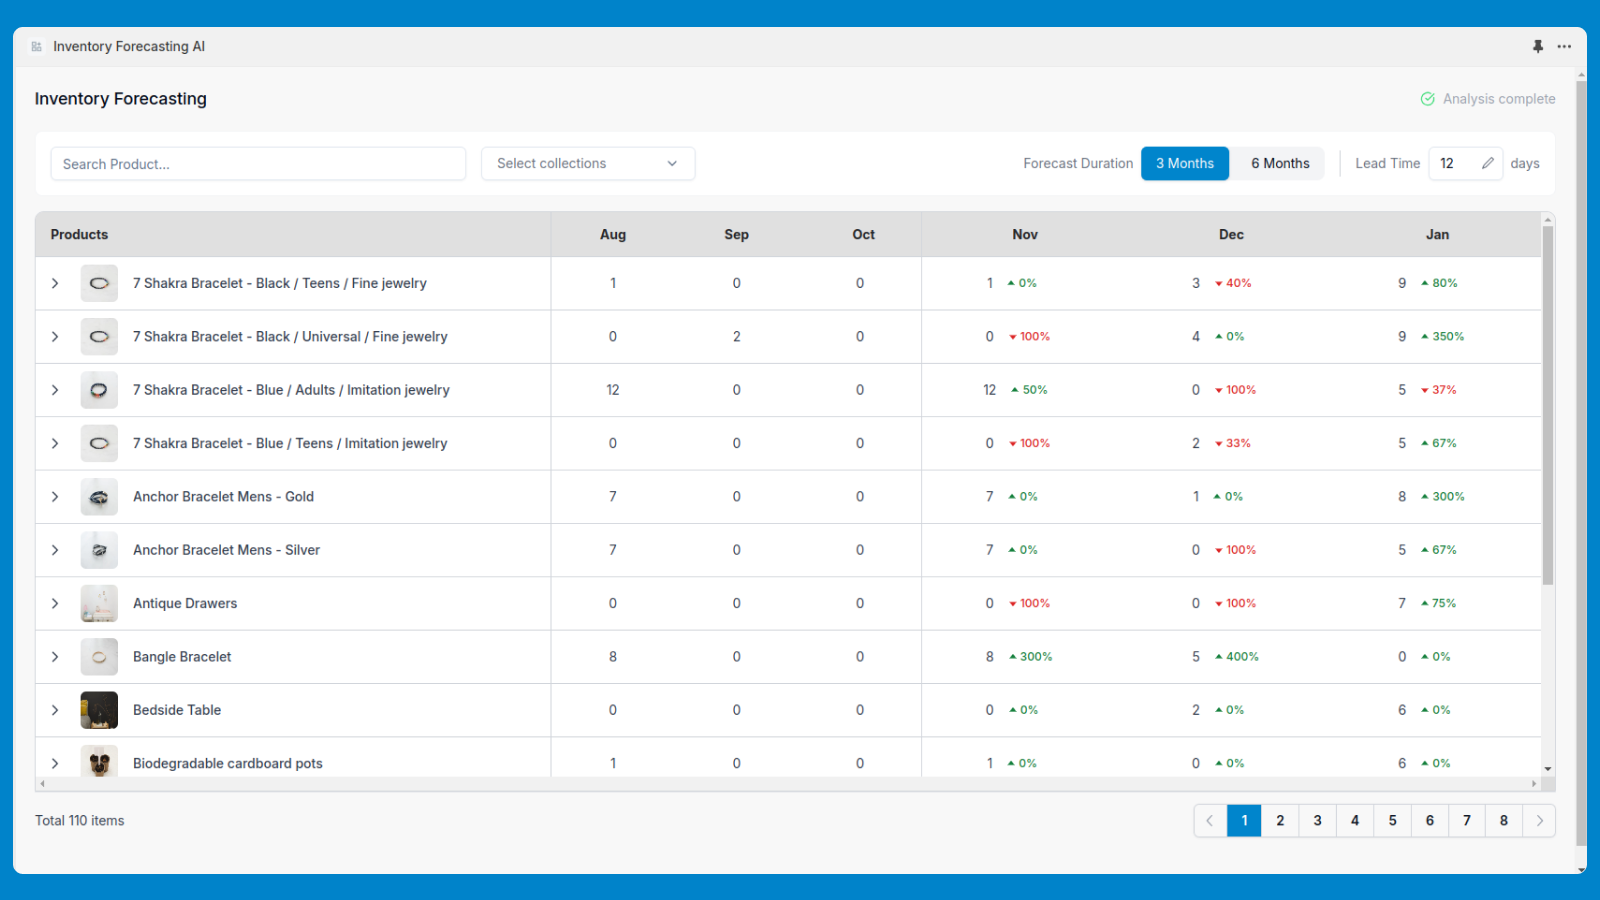The width and height of the screenshot is (1600, 900).
Task: Select the 6 Months forecast duration
Action: [1279, 163]
